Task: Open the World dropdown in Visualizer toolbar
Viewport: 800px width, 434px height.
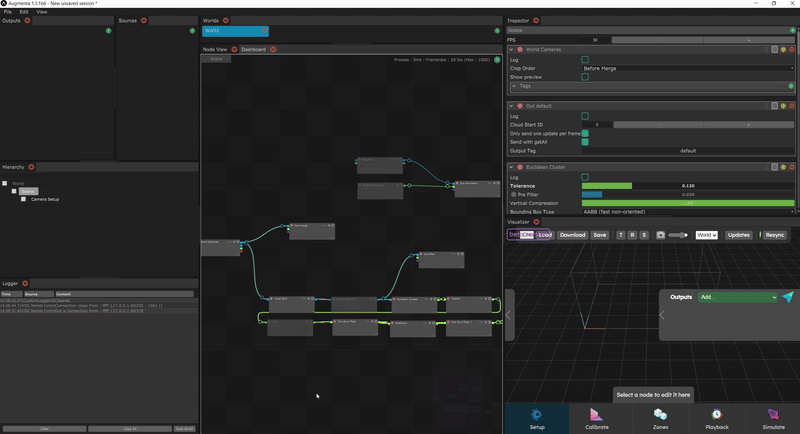Action: pyautogui.click(x=706, y=235)
